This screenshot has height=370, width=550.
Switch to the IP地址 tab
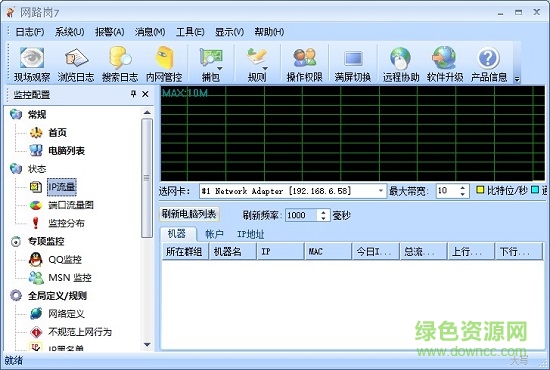pos(250,234)
